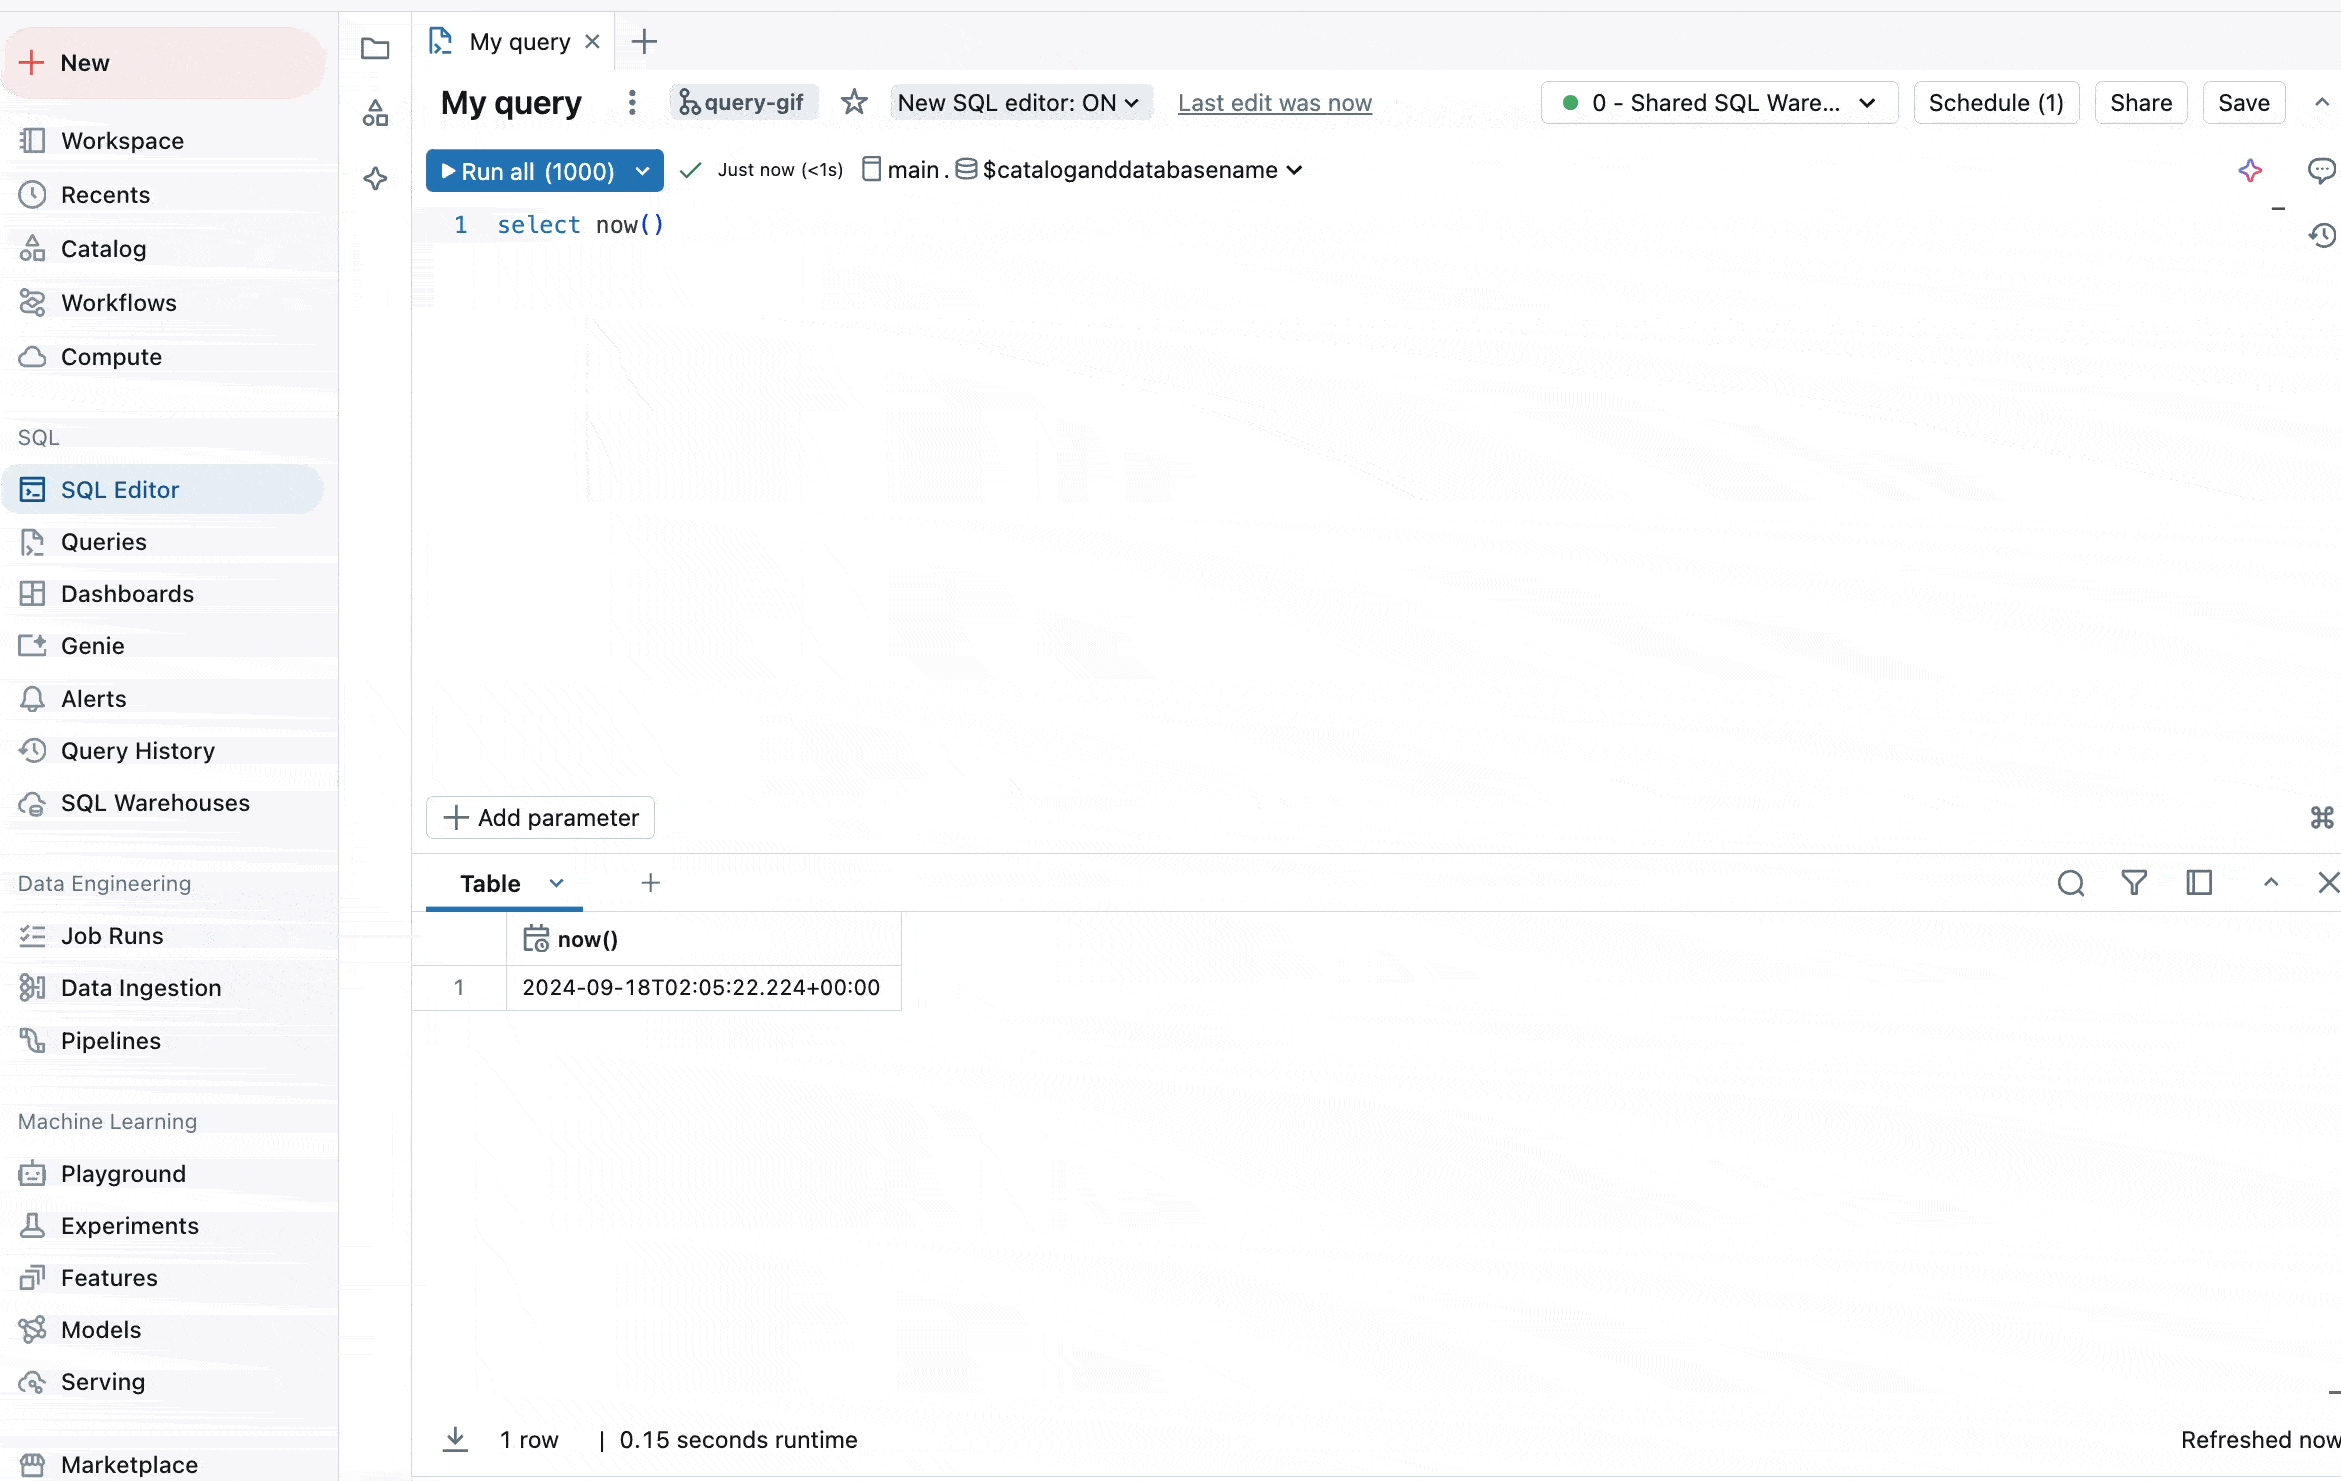Open comments panel icon
The image size is (2341, 1481).
tap(2321, 170)
